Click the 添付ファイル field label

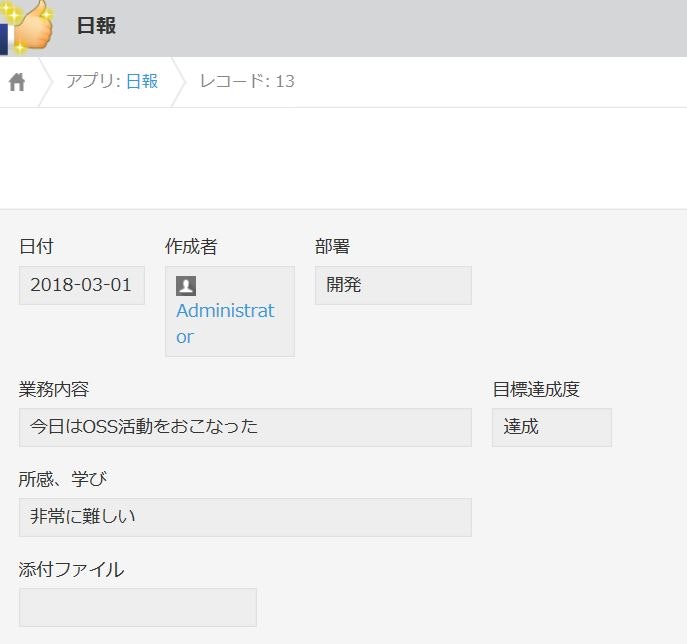(x=71, y=569)
